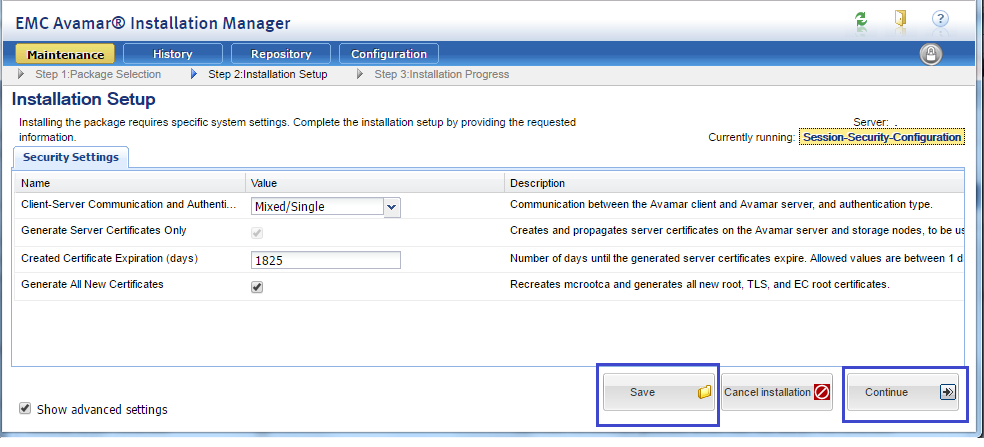This screenshot has height=447, width=984.
Task: Click the yellow logout door icon
Action: click(900, 19)
